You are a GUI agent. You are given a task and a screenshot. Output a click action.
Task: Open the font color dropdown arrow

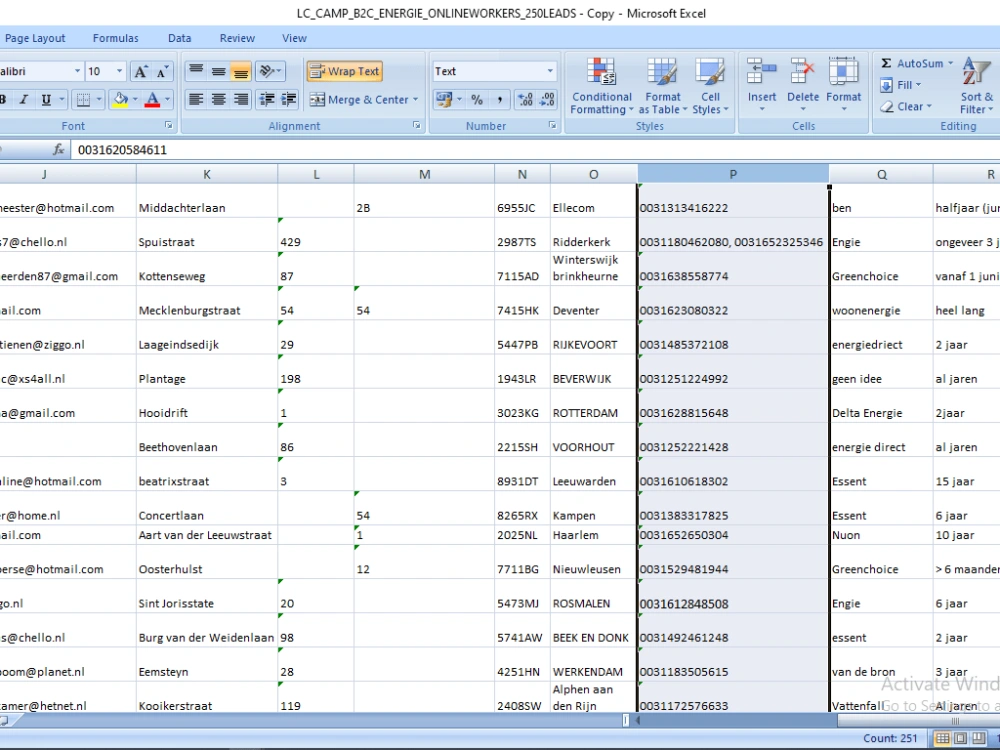167,99
